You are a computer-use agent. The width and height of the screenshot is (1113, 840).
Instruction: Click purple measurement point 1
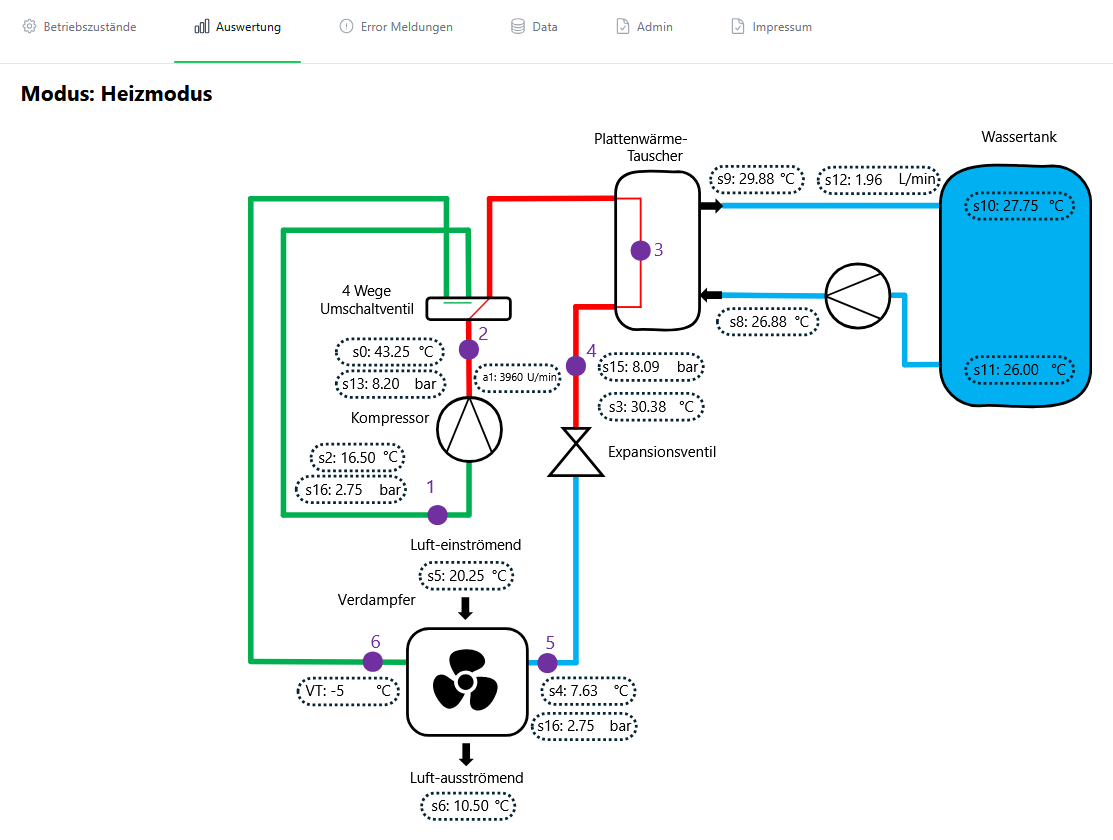[438, 515]
